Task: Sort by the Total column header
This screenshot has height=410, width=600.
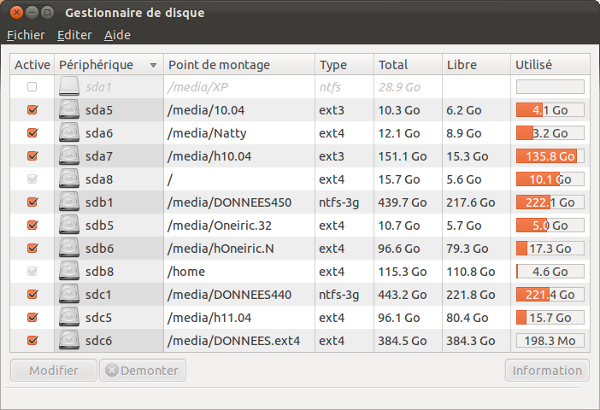Action: [x=407, y=65]
